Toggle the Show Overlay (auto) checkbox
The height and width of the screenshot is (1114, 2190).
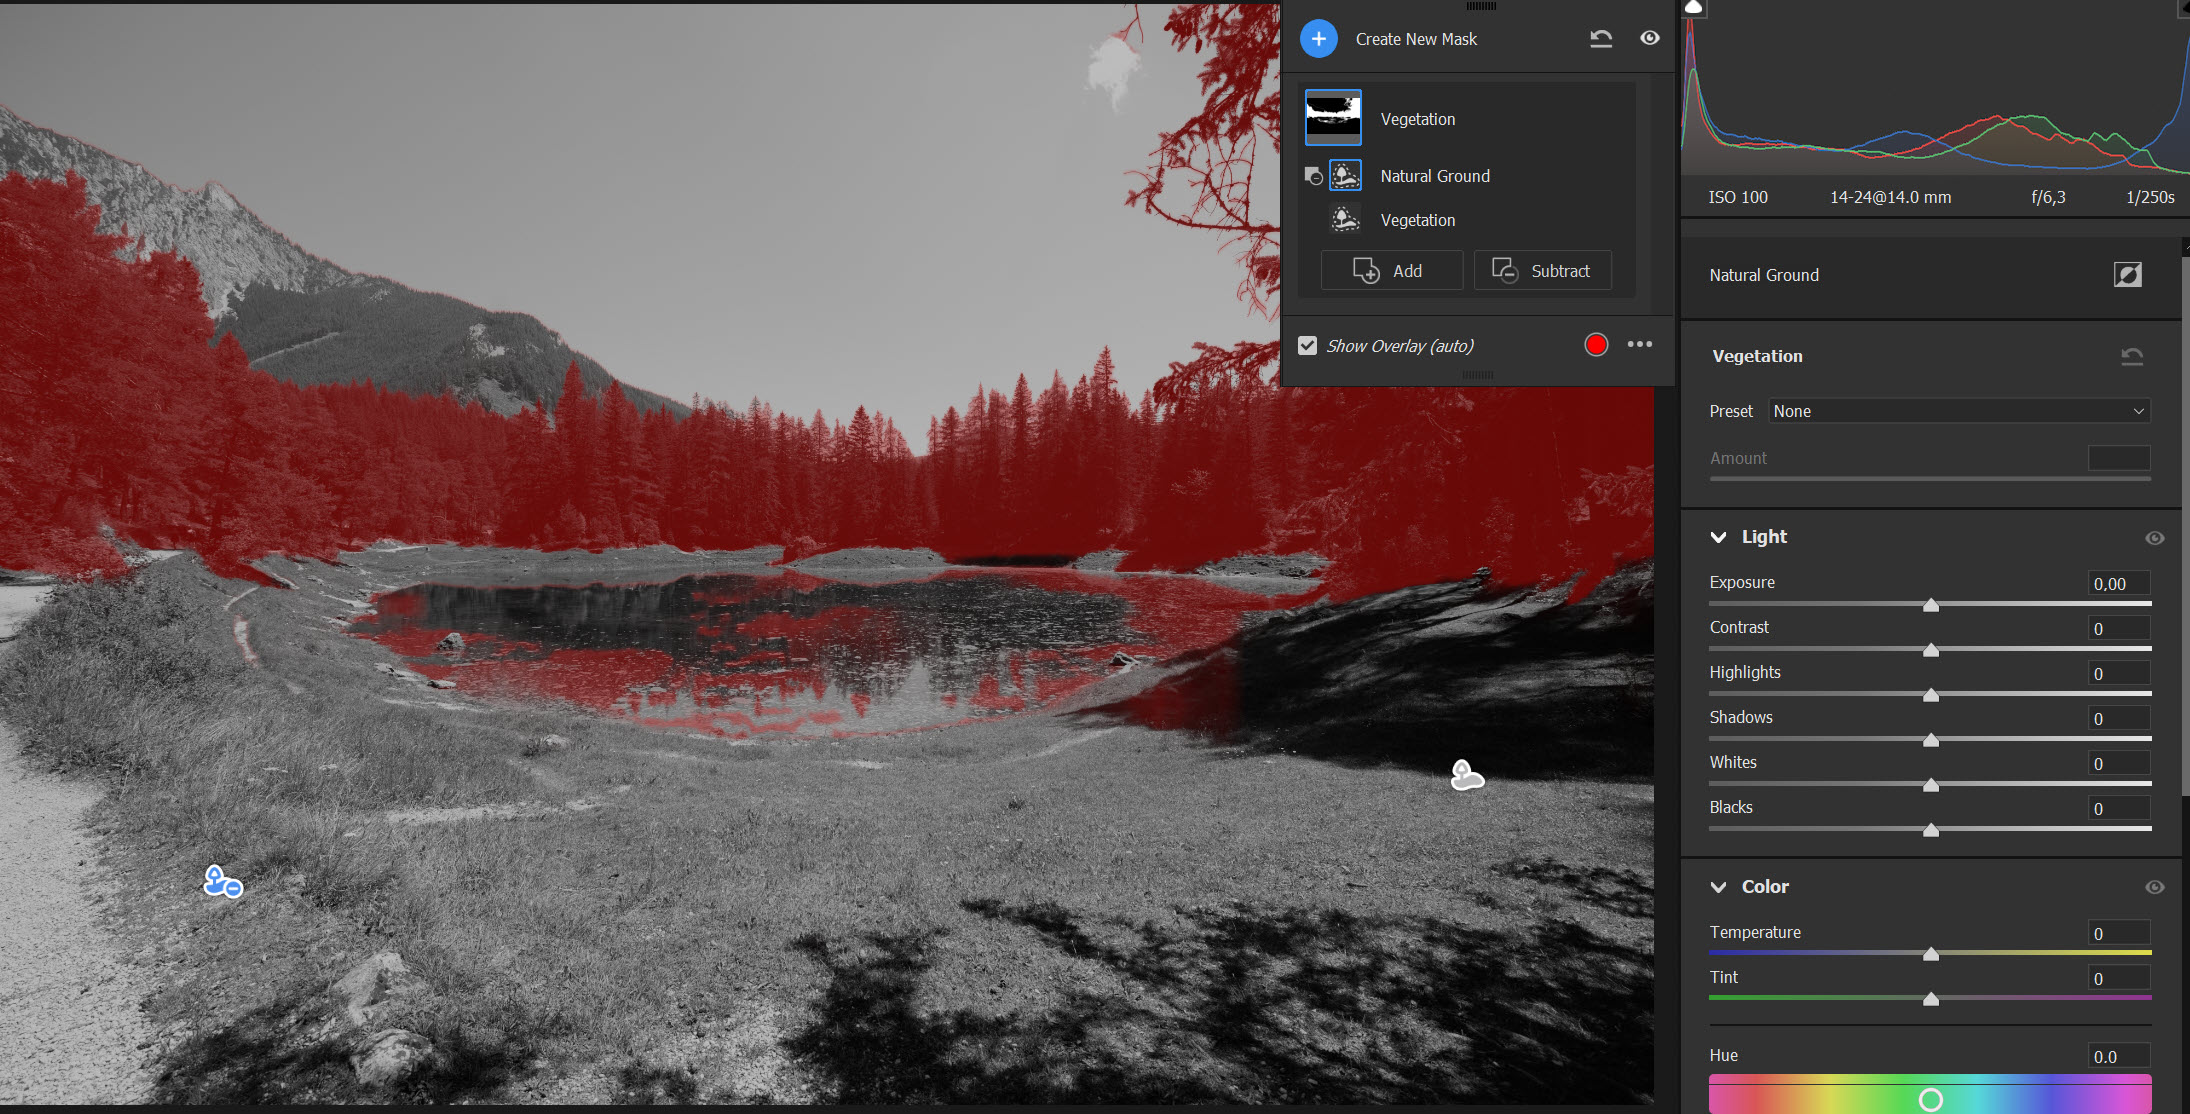pos(1307,346)
